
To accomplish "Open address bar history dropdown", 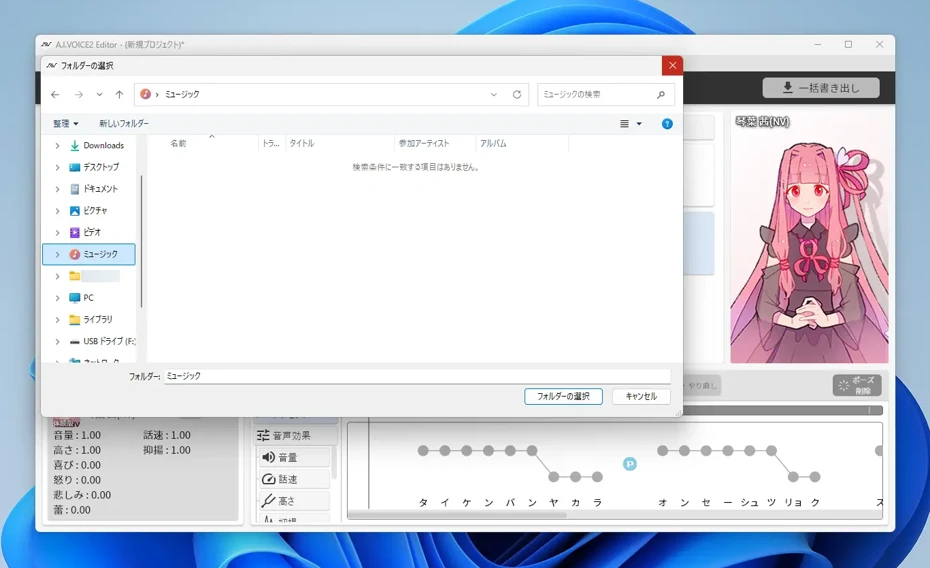I will (x=493, y=94).
